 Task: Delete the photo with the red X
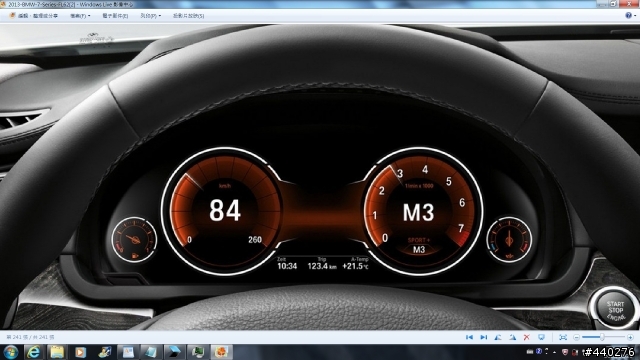coord(527,337)
